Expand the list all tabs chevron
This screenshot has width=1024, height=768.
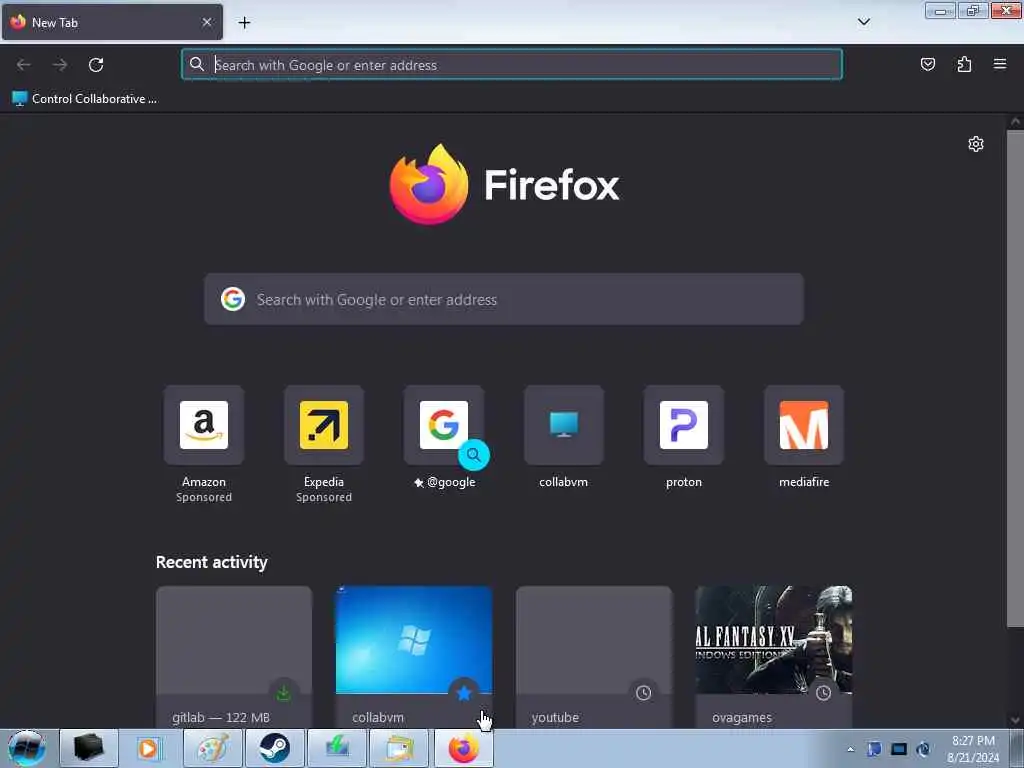point(863,22)
